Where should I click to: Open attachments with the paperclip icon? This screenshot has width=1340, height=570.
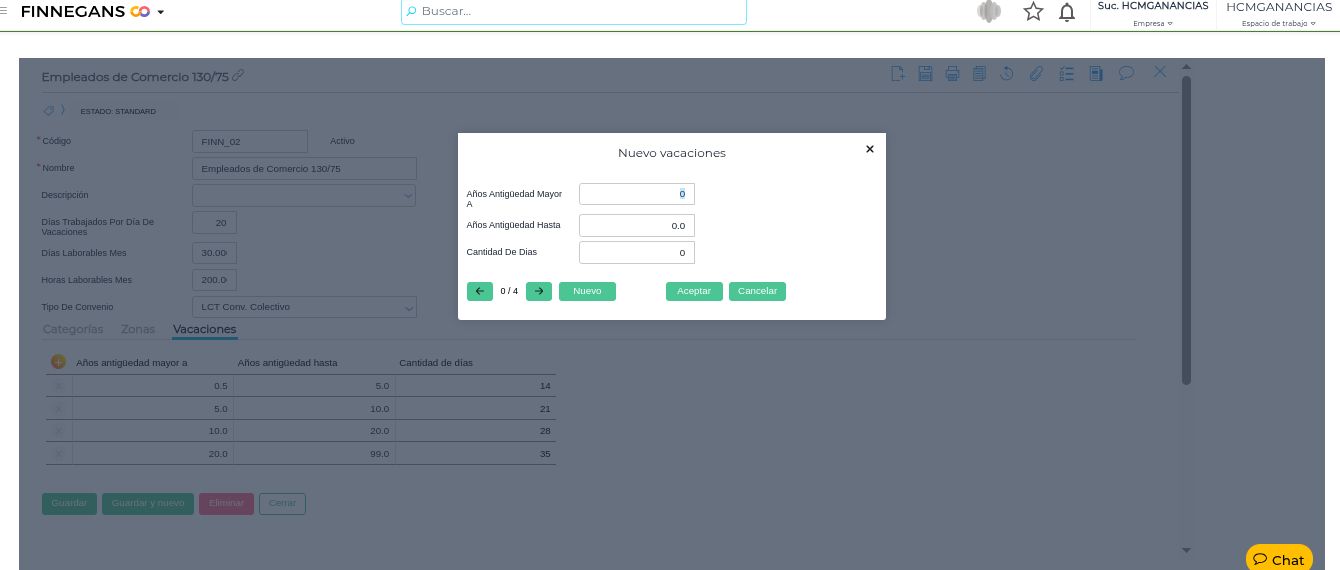pyautogui.click(x=1036, y=73)
